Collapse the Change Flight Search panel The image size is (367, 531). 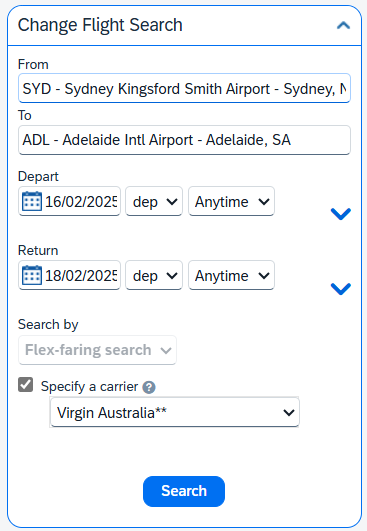pyautogui.click(x=343, y=25)
